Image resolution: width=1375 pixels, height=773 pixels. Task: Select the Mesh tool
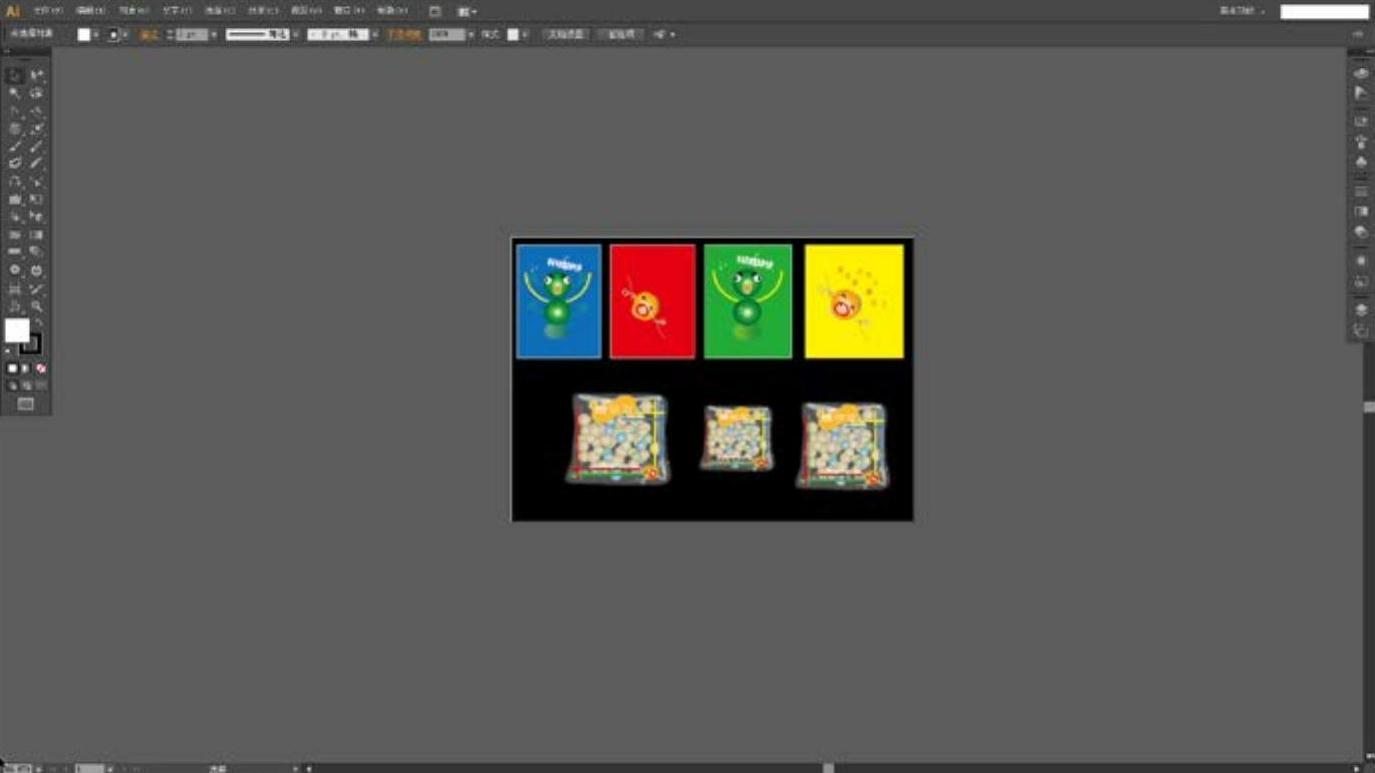click(x=15, y=234)
